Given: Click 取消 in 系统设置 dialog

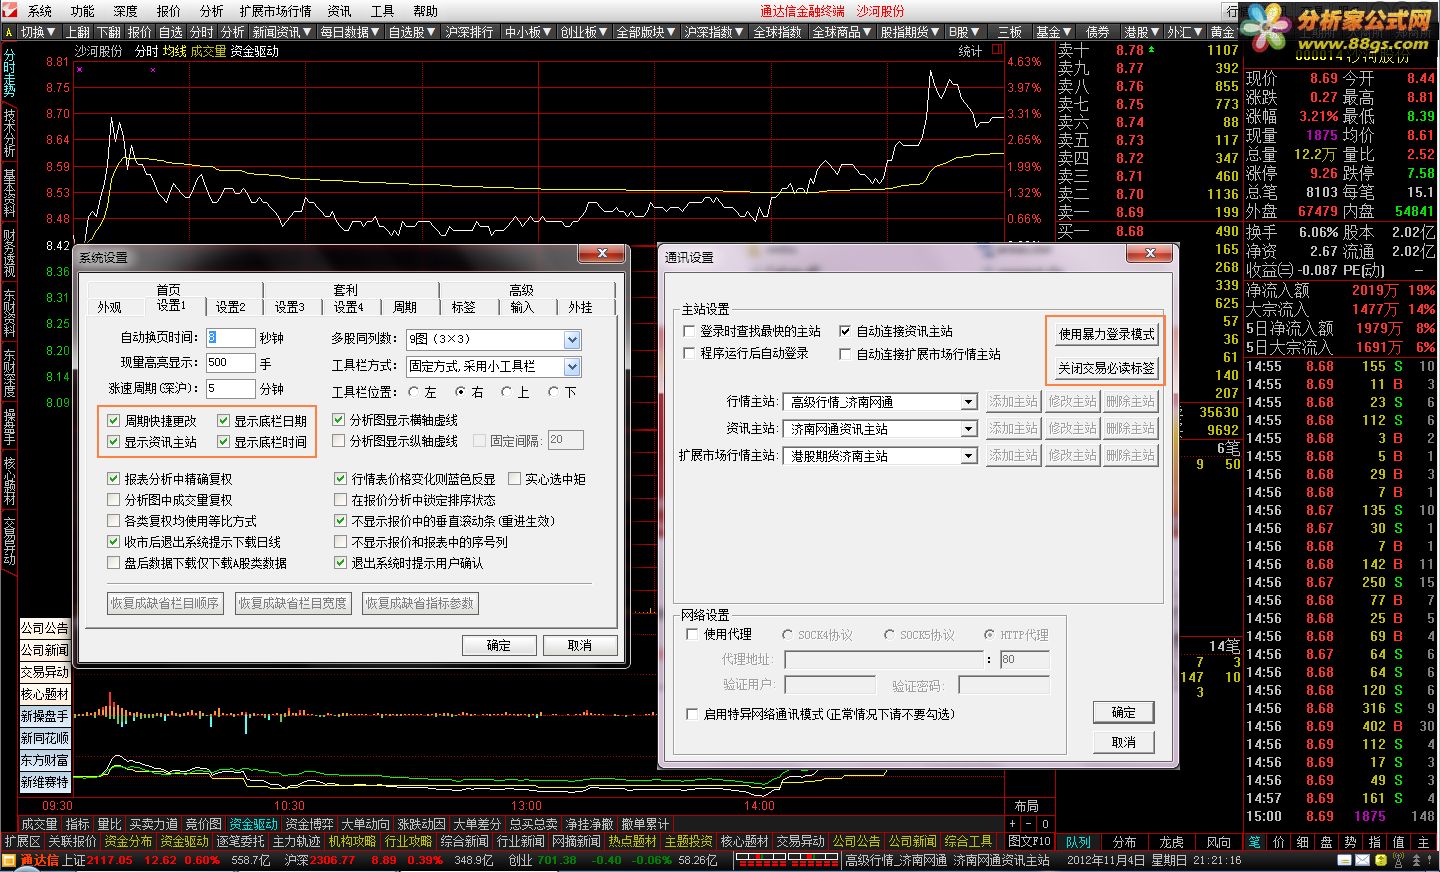Looking at the screenshot, I should [x=580, y=645].
